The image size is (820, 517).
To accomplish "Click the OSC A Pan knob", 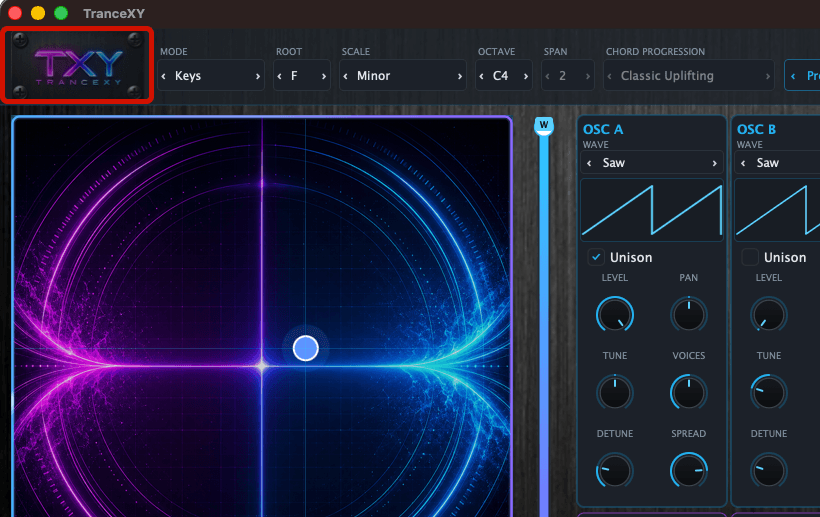I will click(x=689, y=315).
